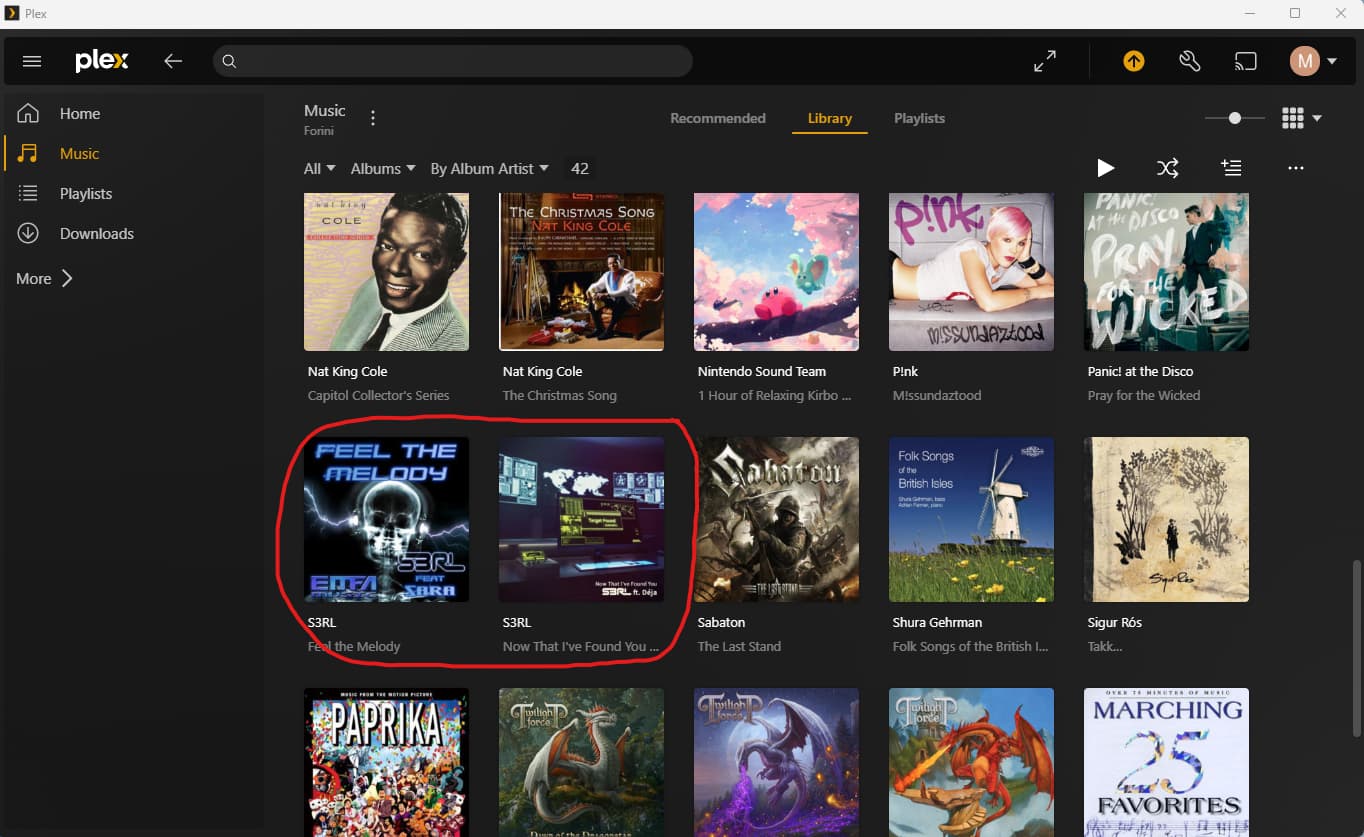Expand the More sidebar section
Screen dimensions: 1364x837
click(44, 278)
